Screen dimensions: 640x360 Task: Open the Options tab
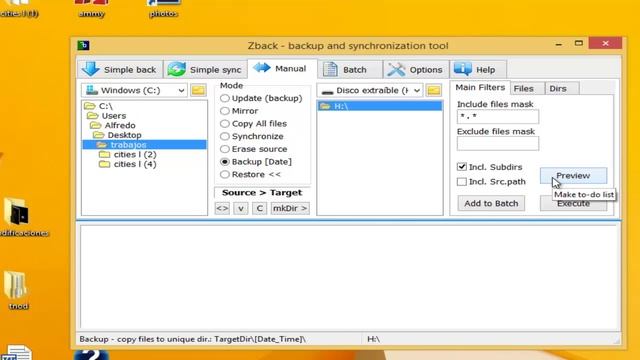point(416,69)
